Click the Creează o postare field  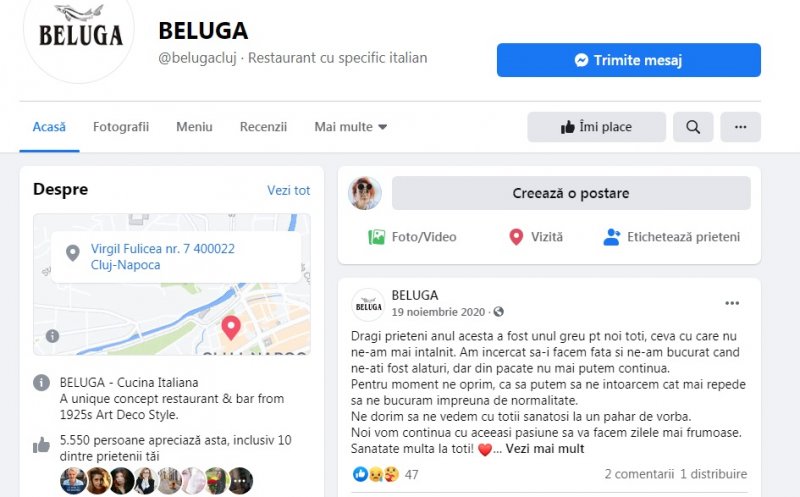(571, 193)
